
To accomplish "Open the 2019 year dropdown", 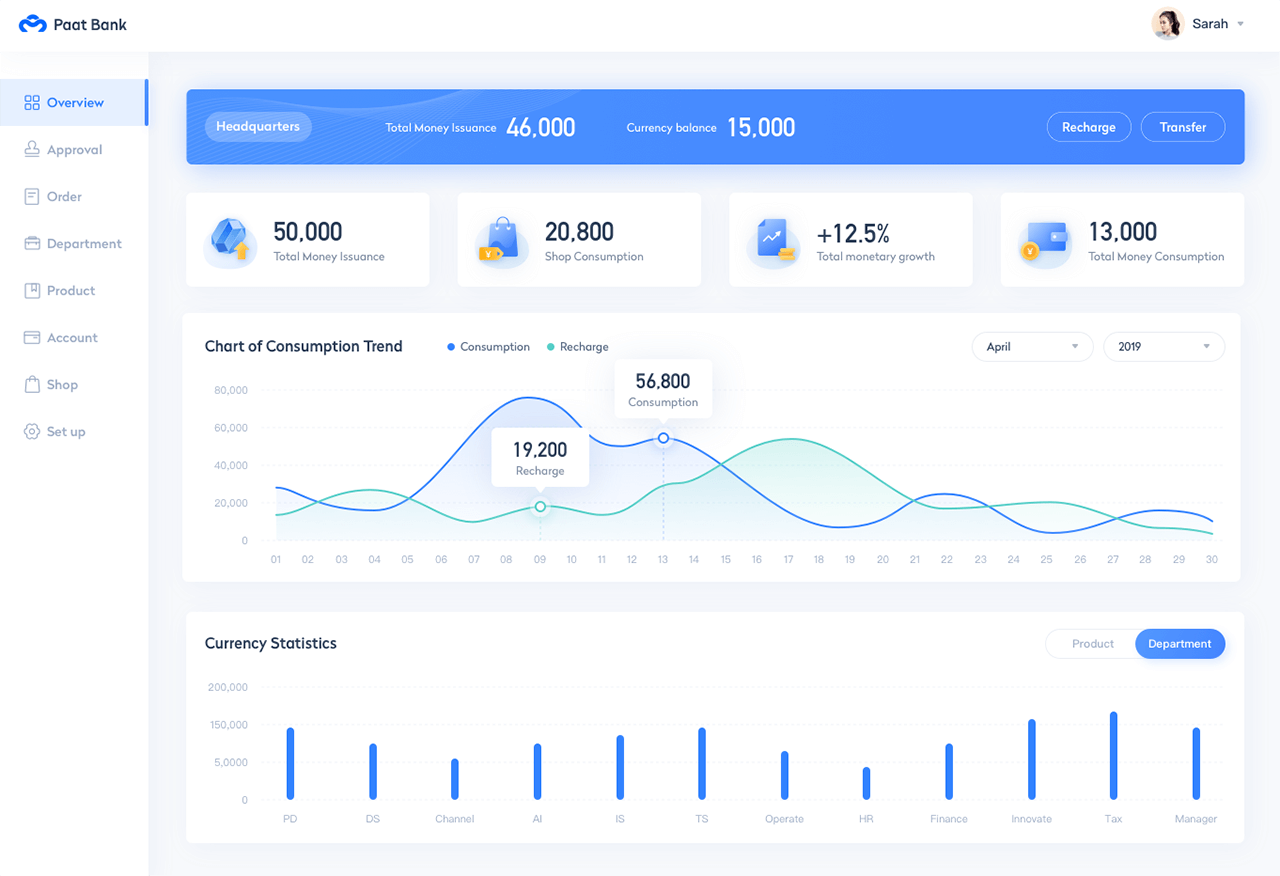I will 1164,347.
